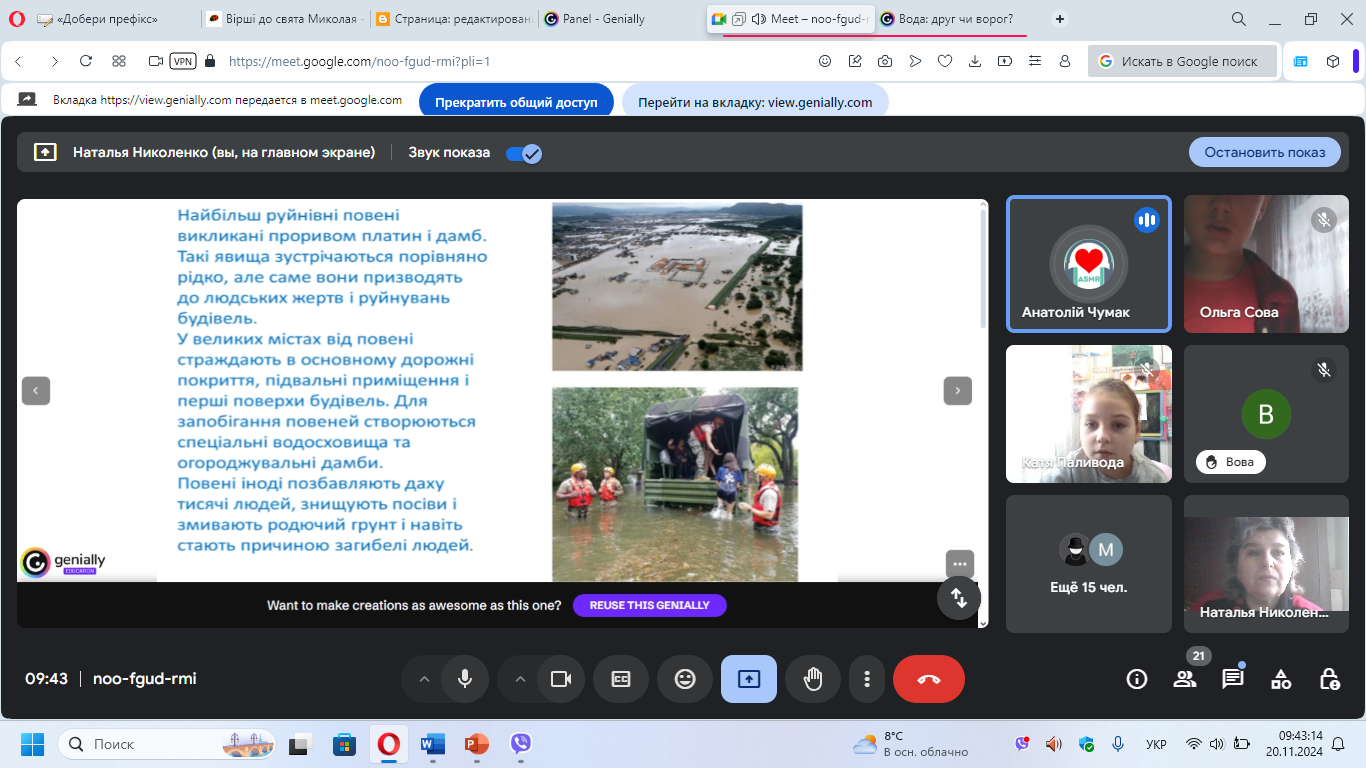Open the profile account icon
1366x768 pixels.
click(1065, 61)
